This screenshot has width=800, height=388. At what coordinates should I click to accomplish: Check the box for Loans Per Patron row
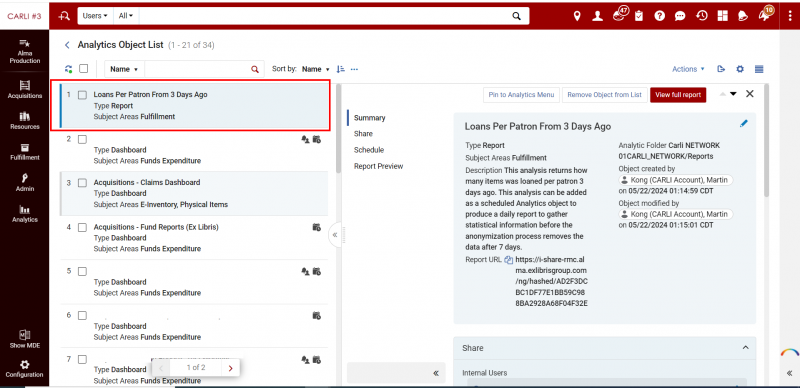point(82,95)
